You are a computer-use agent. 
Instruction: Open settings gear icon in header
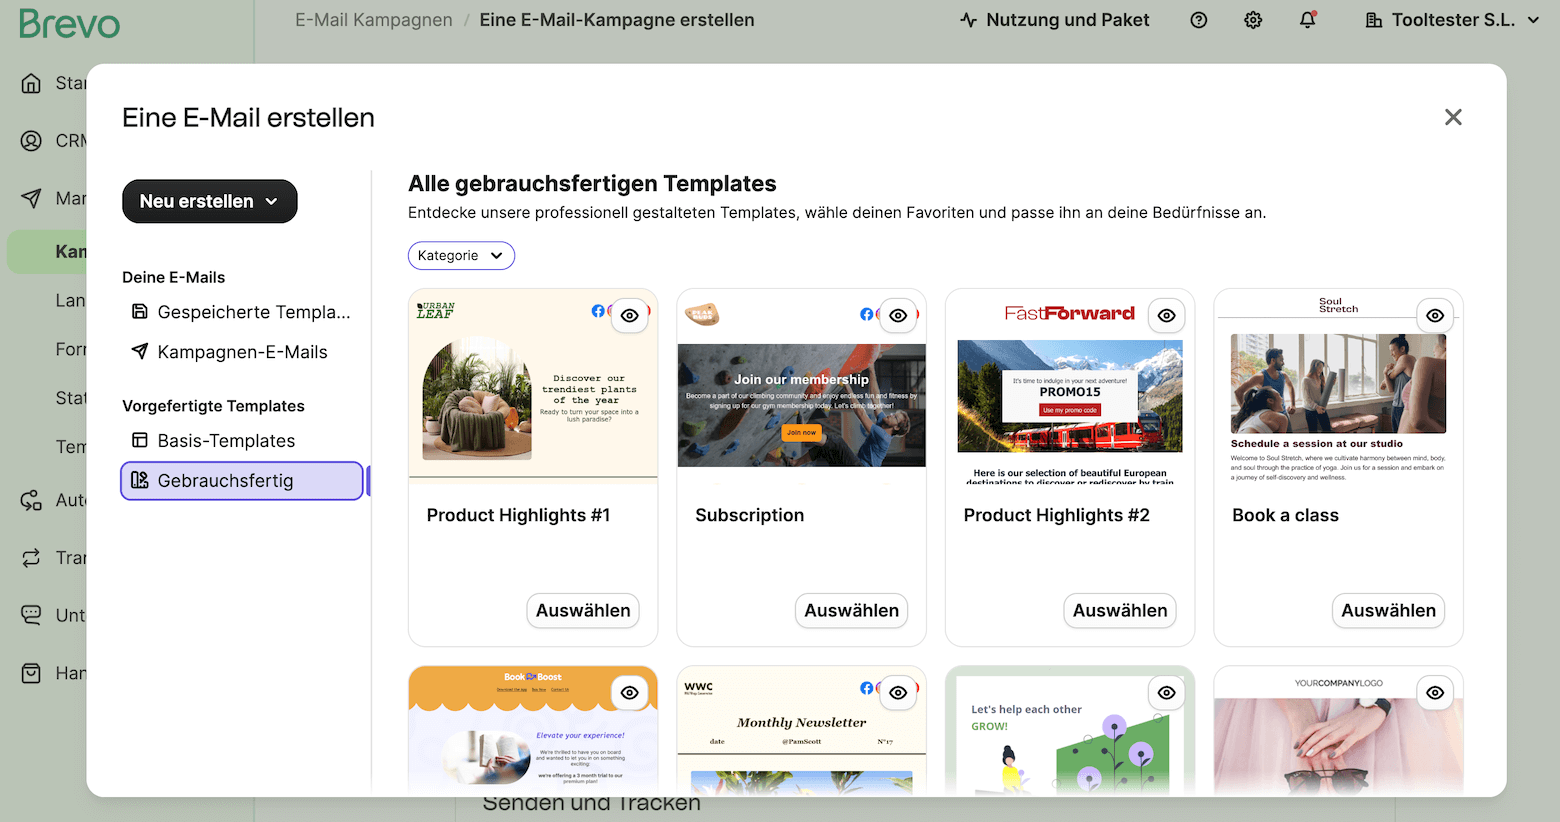(1253, 20)
